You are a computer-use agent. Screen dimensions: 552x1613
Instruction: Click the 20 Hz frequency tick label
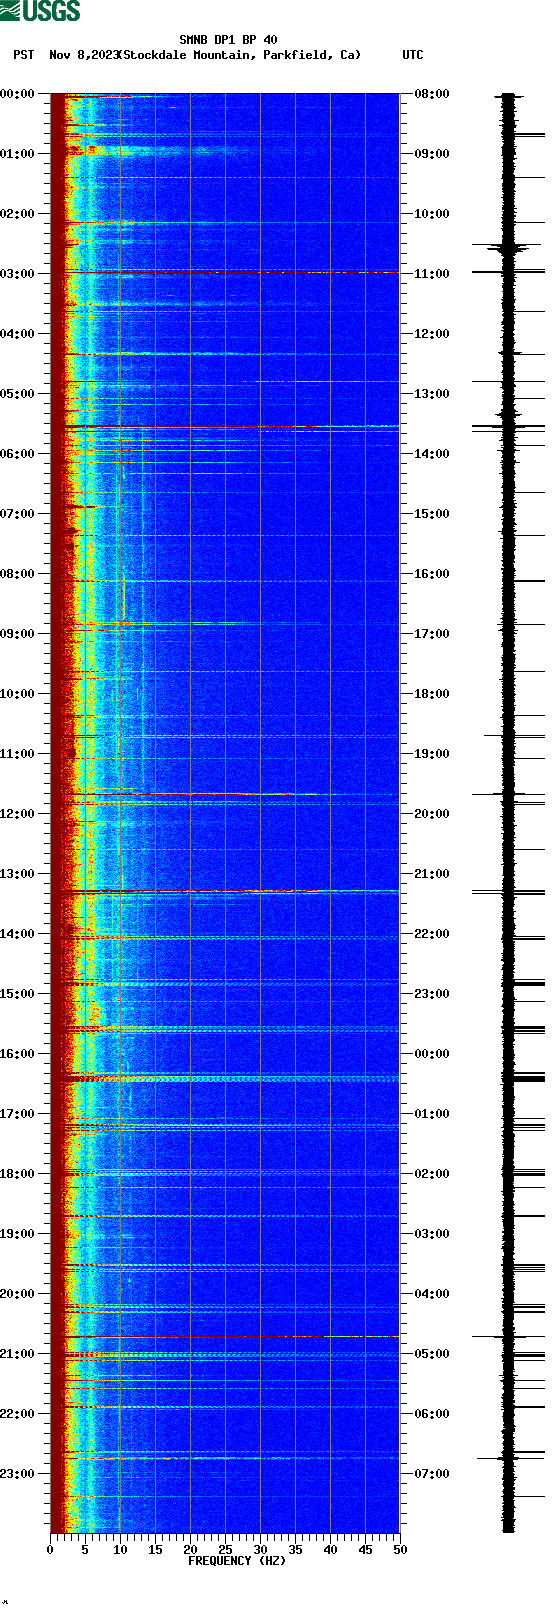click(190, 1550)
